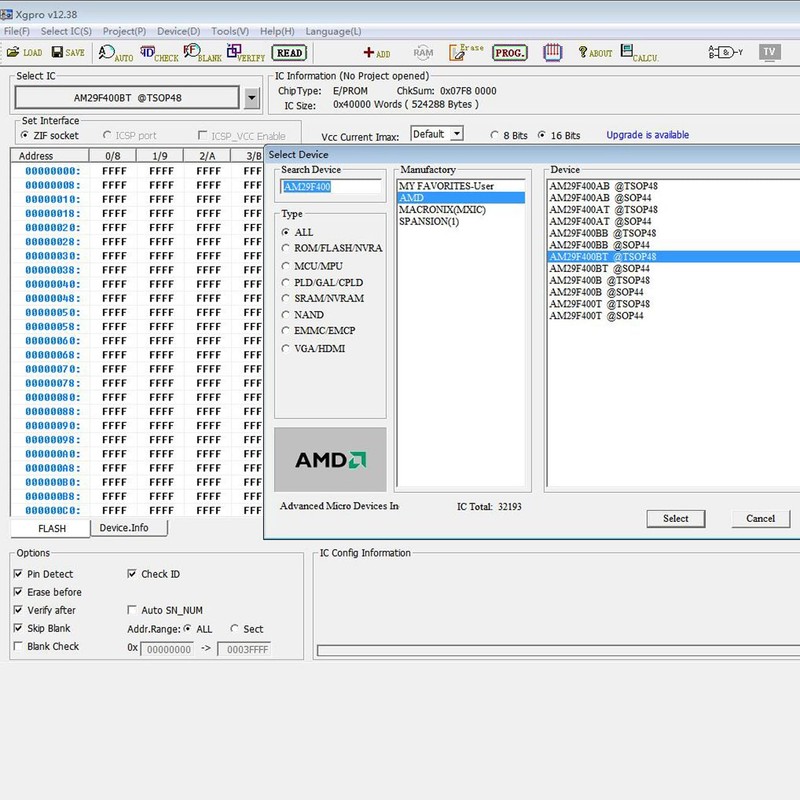Select the MCU/MPU type radio button
The width and height of the screenshot is (800, 800).
[x=285, y=266]
